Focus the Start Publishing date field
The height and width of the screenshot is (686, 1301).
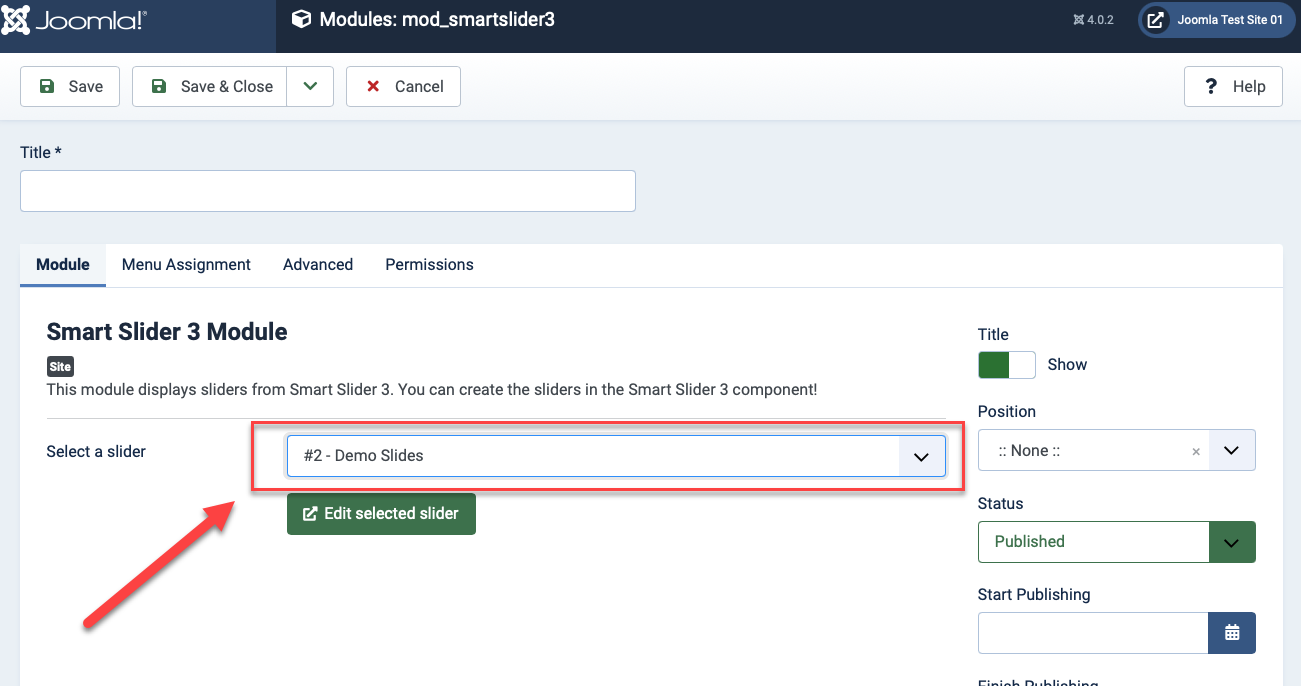[1093, 633]
